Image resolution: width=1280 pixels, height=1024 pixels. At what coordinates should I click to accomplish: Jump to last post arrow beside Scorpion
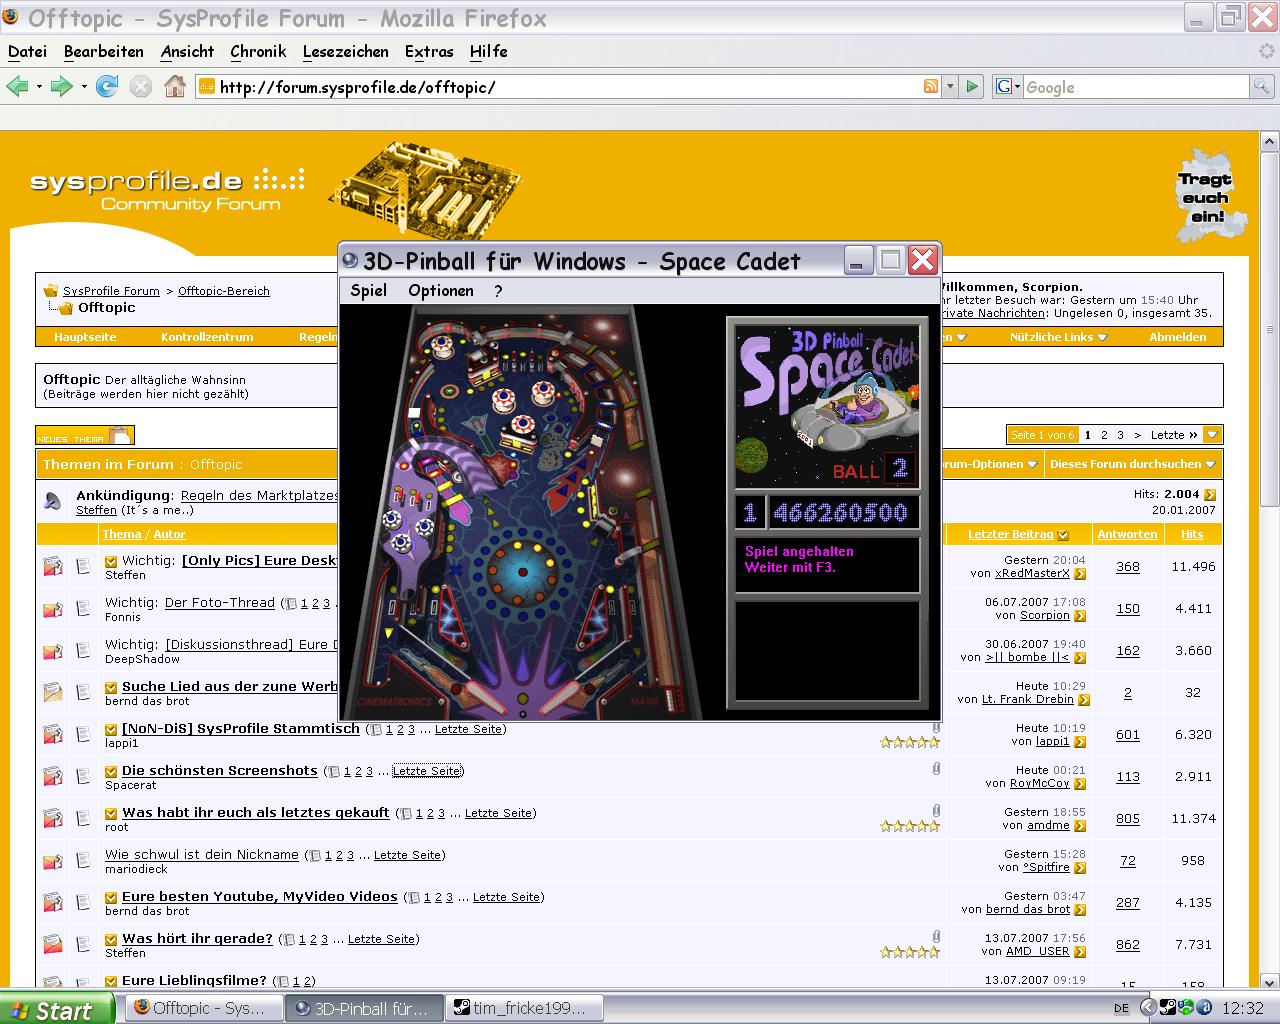[x=1080, y=616]
